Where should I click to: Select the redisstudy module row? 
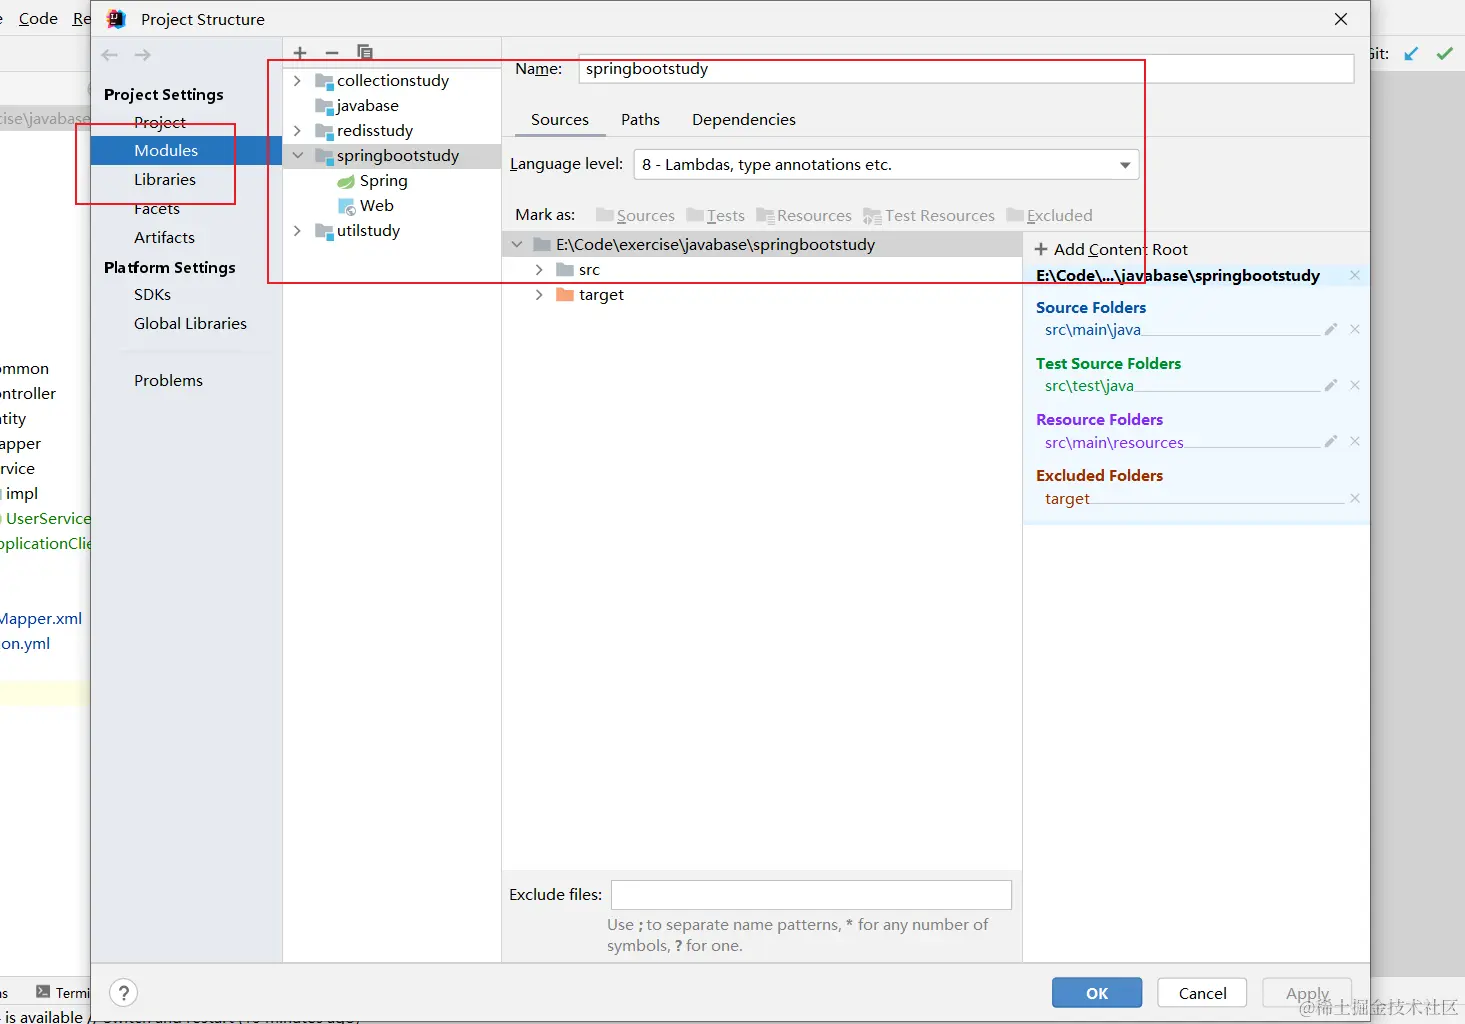click(x=392, y=131)
